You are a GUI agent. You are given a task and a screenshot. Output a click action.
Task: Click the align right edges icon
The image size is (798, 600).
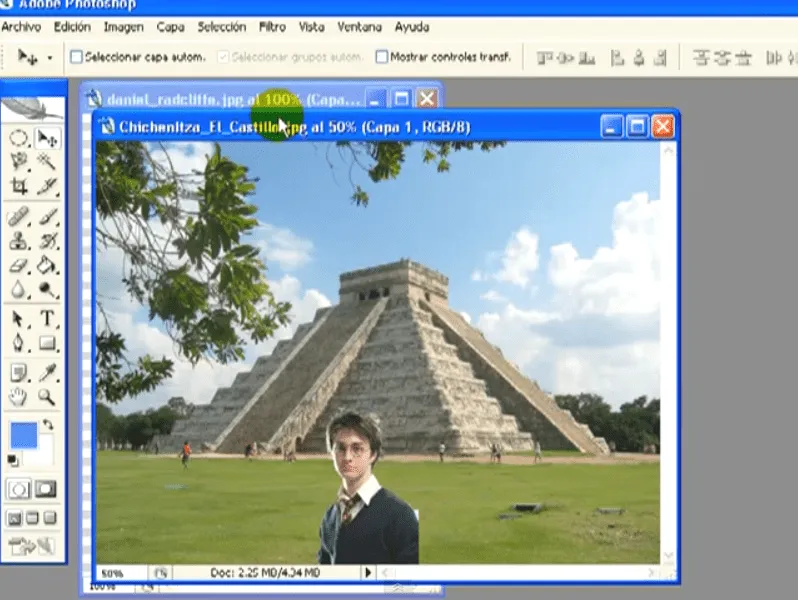[x=660, y=59]
